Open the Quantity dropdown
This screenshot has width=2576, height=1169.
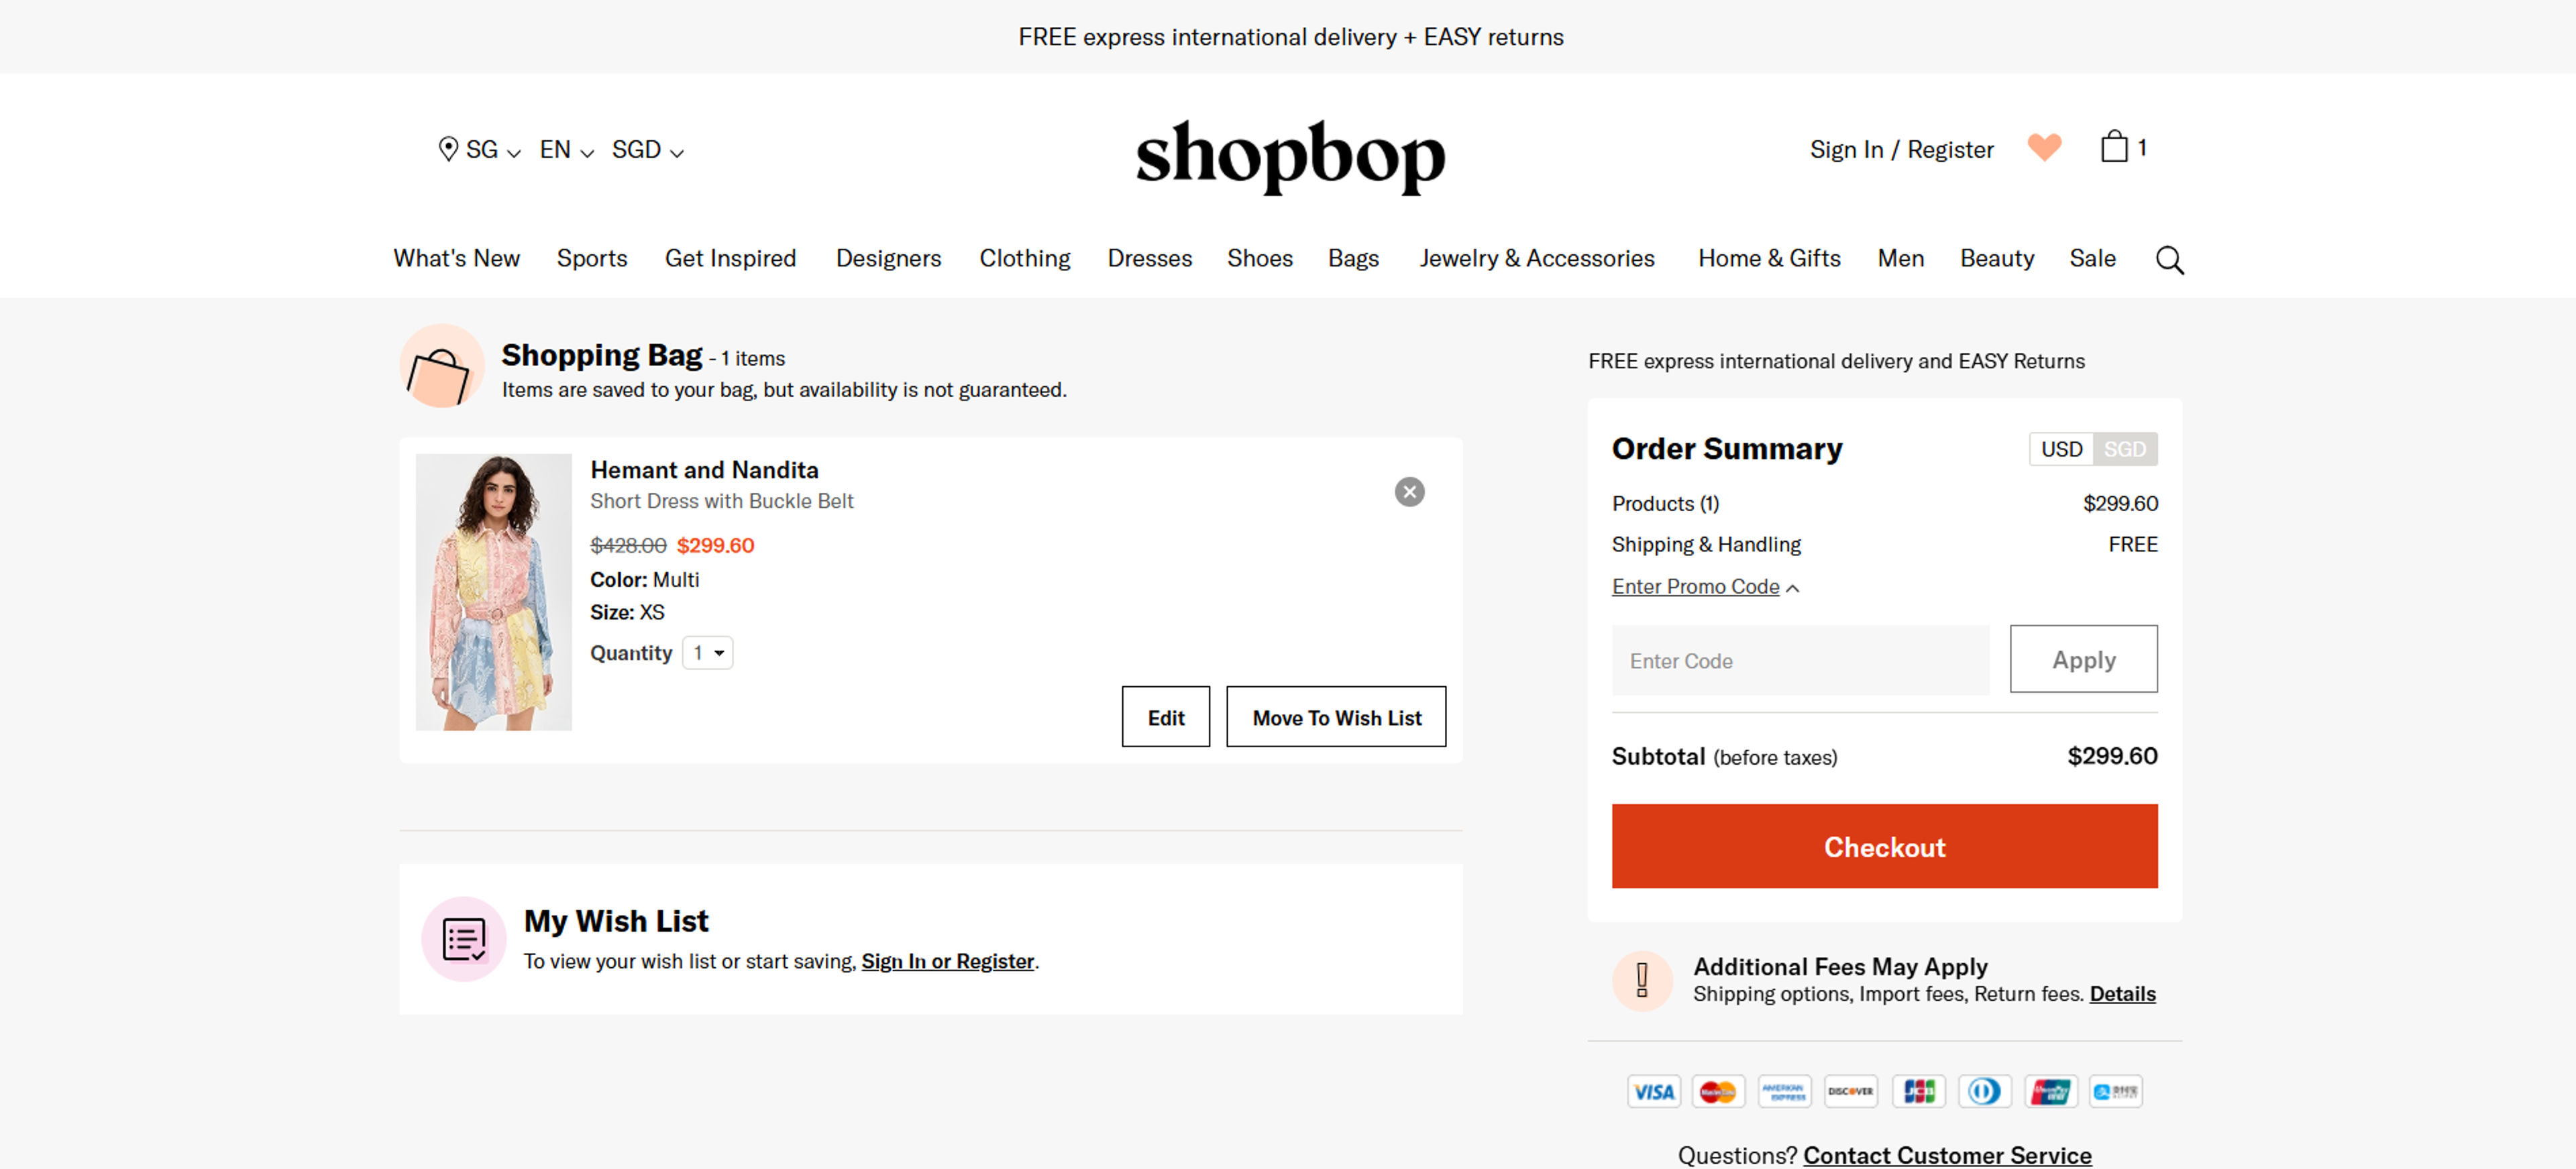click(x=707, y=653)
